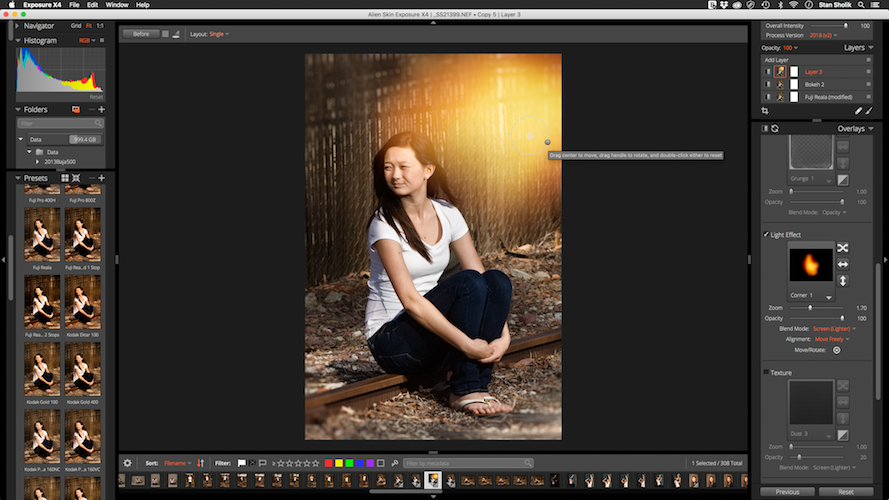Viewport: 889px width, 500px height.
Task: Flip Light Effect horizontally
Action: point(843,264)
